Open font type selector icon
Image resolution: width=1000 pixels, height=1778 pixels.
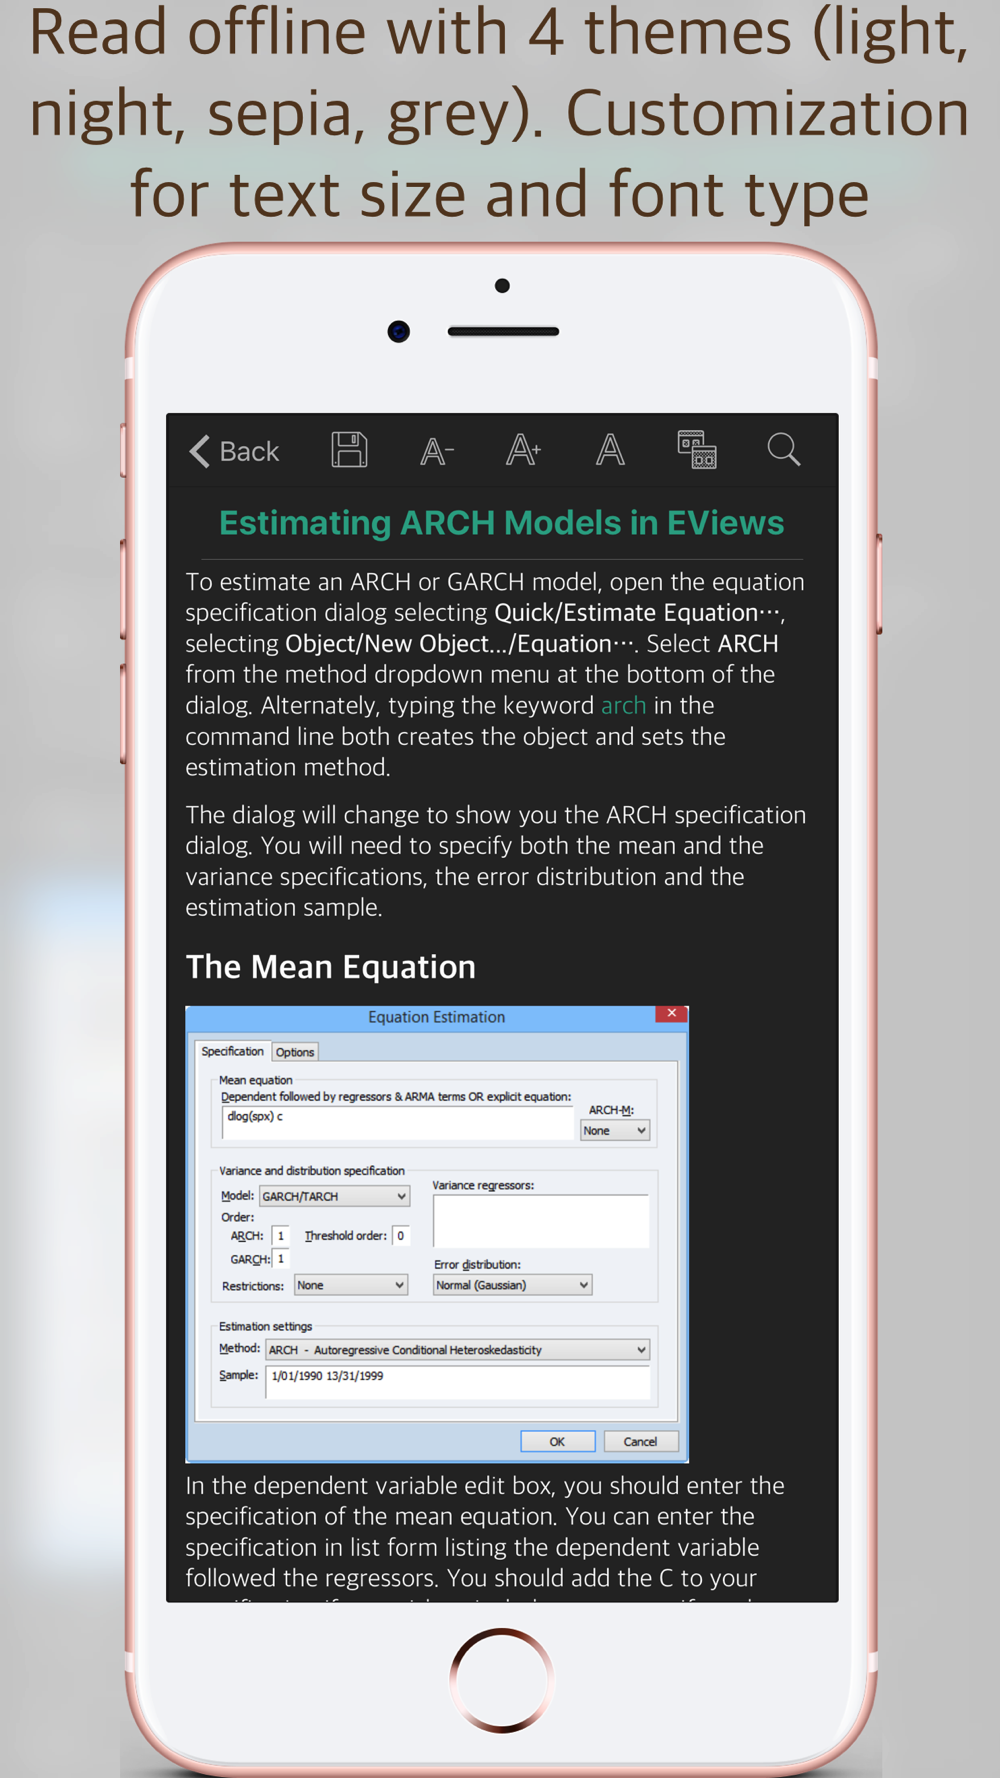610,451
